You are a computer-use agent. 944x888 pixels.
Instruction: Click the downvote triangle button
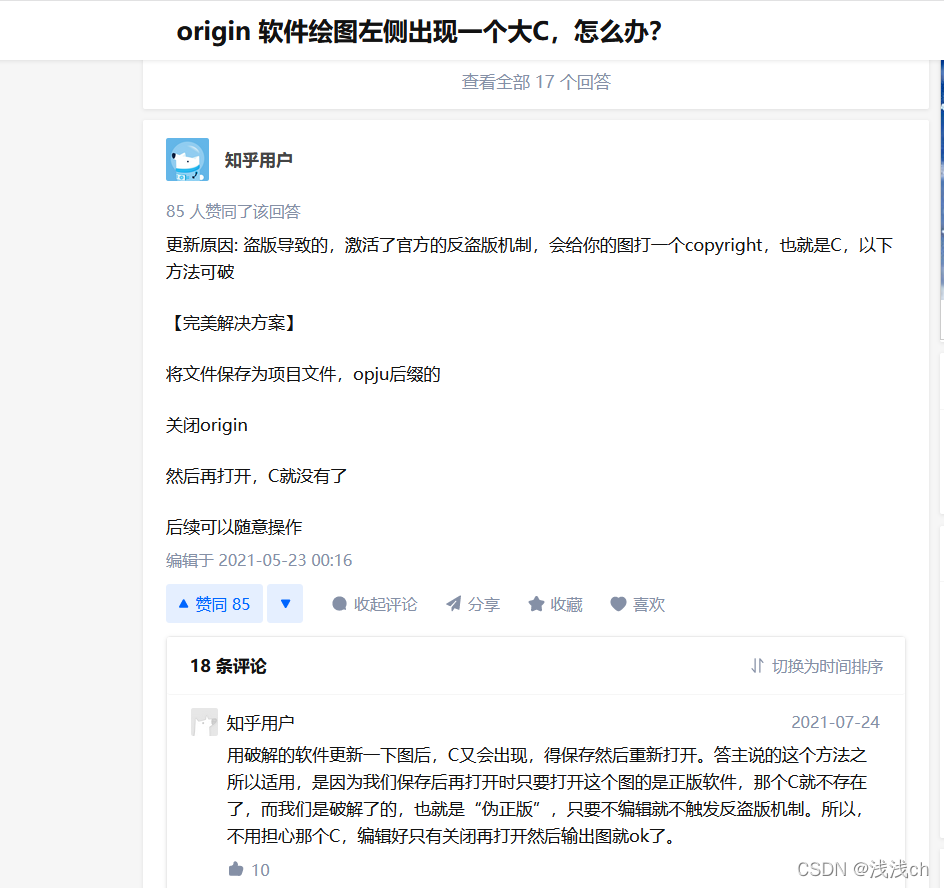click(x=285, y=604)
